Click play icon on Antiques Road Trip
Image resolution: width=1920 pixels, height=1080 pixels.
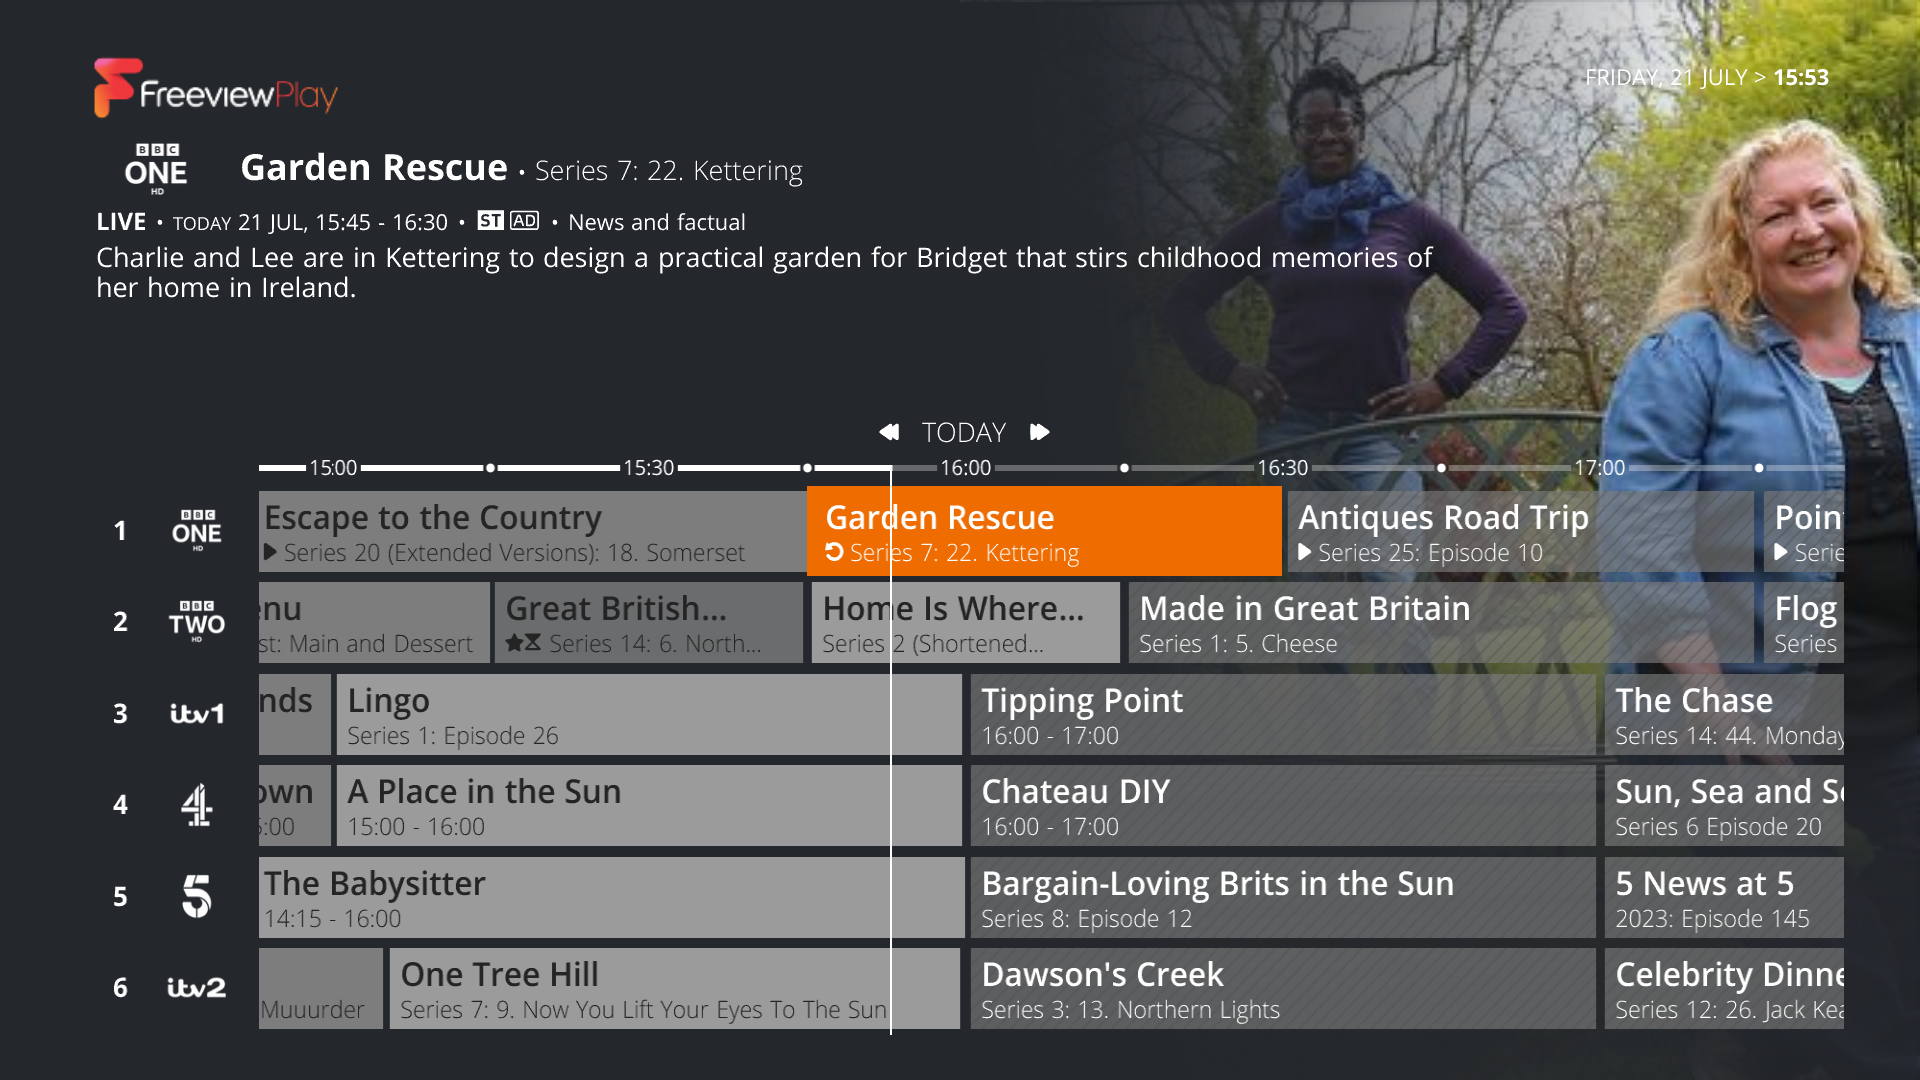coord(1305,552)
